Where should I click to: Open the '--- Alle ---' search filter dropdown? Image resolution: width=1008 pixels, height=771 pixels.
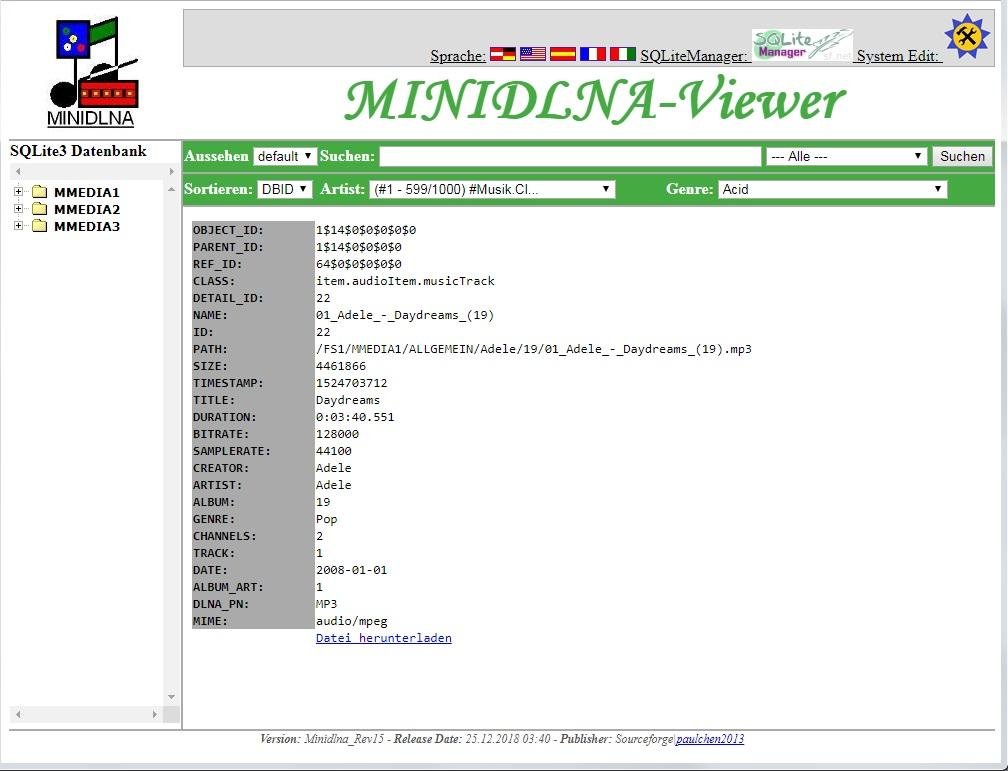coord(846,157)
